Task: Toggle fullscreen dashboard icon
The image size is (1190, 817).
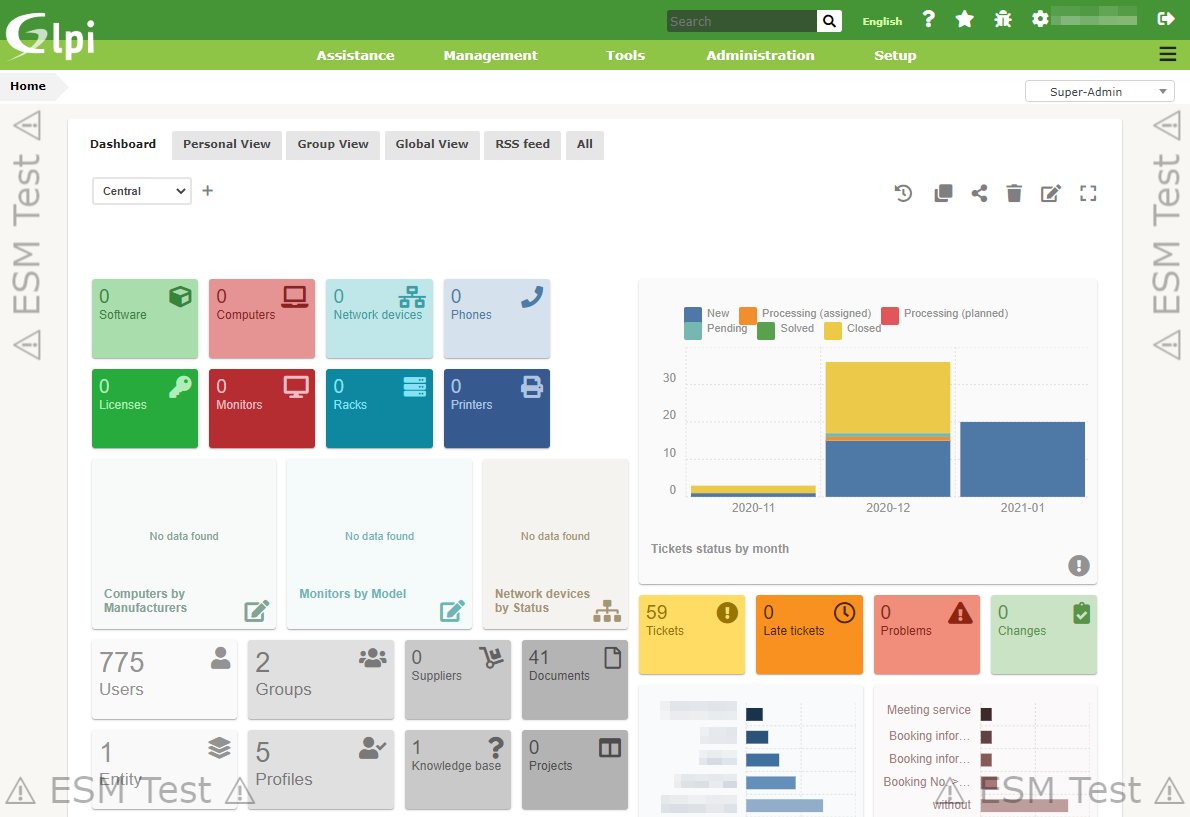Action: [x=1088, y=193]
